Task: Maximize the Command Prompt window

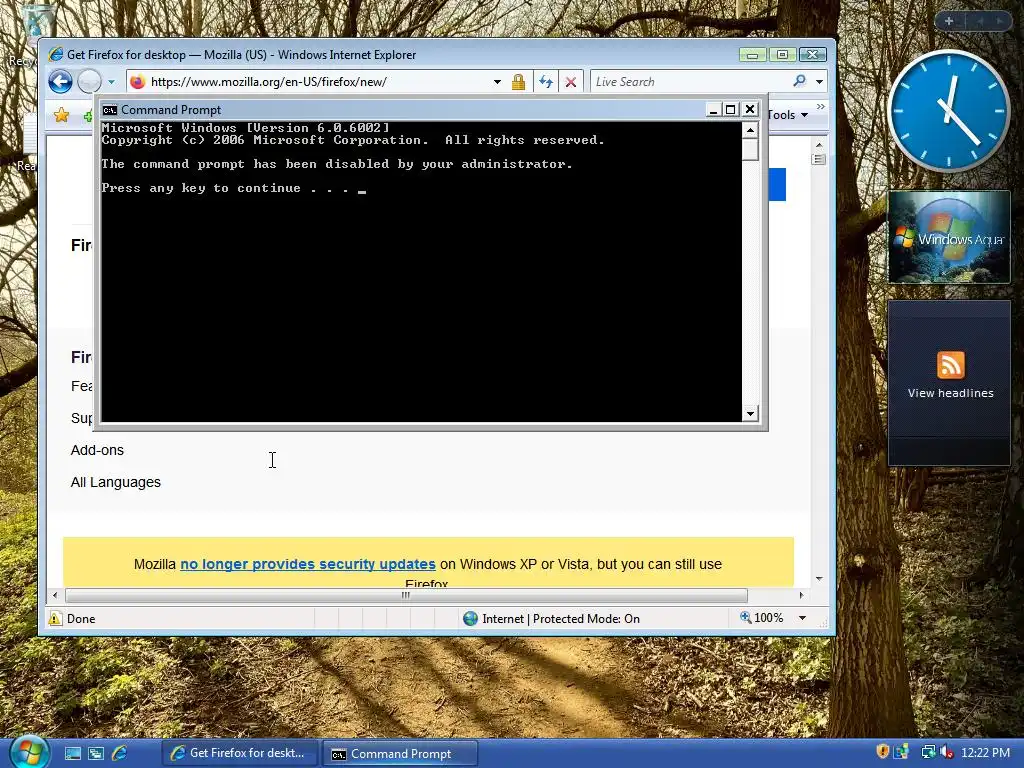Action: pyautogui.click(x=731, y=110)
